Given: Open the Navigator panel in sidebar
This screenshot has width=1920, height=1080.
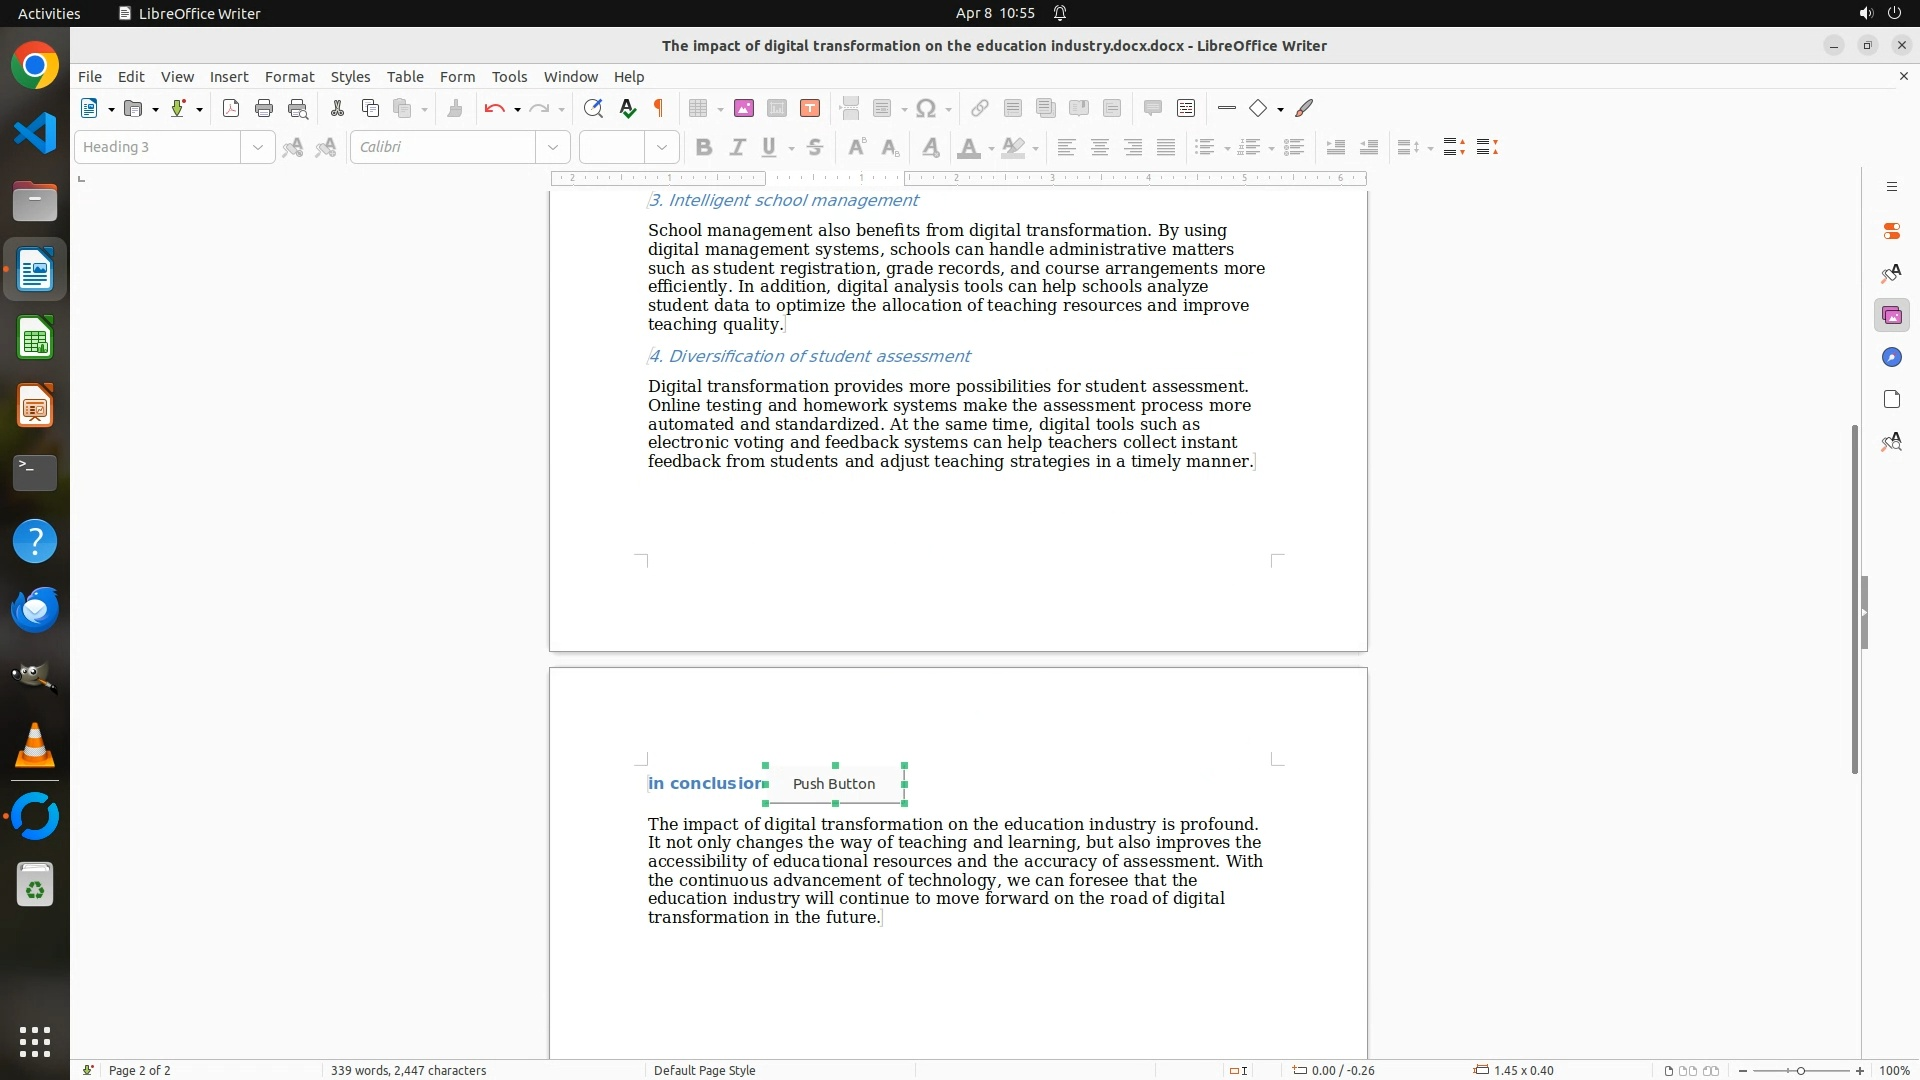Looking at the screenshot, I should click(1891, 358).
